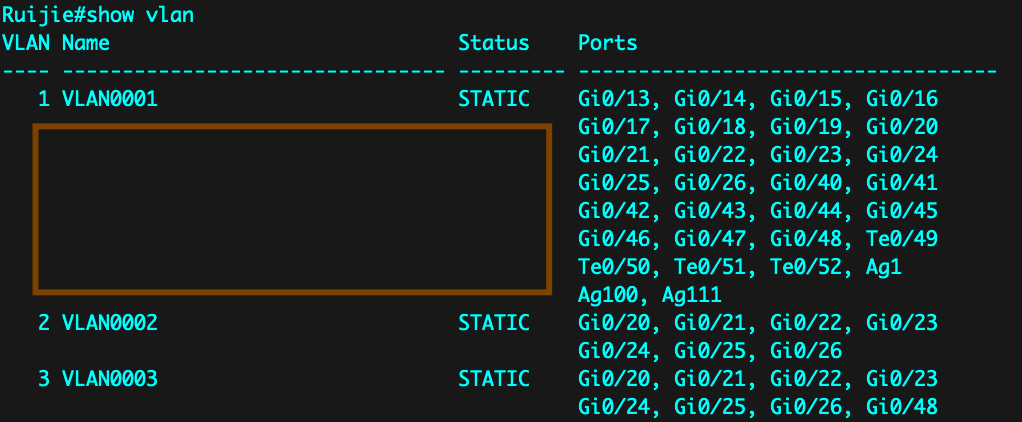Click the STATIC status in the VLAN0001 row
1022x422 pixels.
(494, 100)
